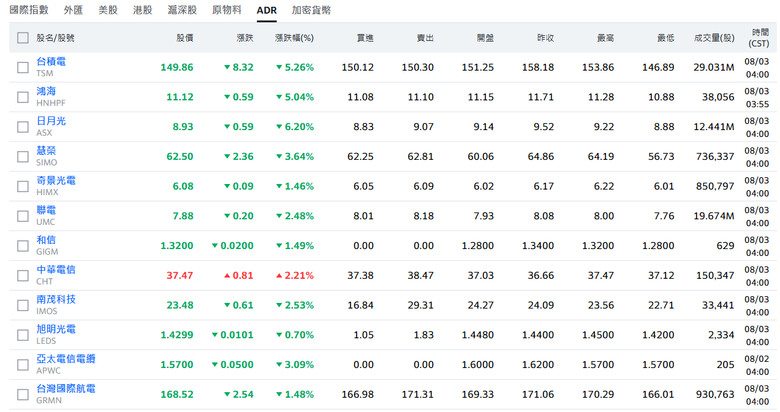Image resolution: width=780 pixels, height=412 pixels.
Task: Open the 慧榮 stock link
Action: tap(46, 151)
